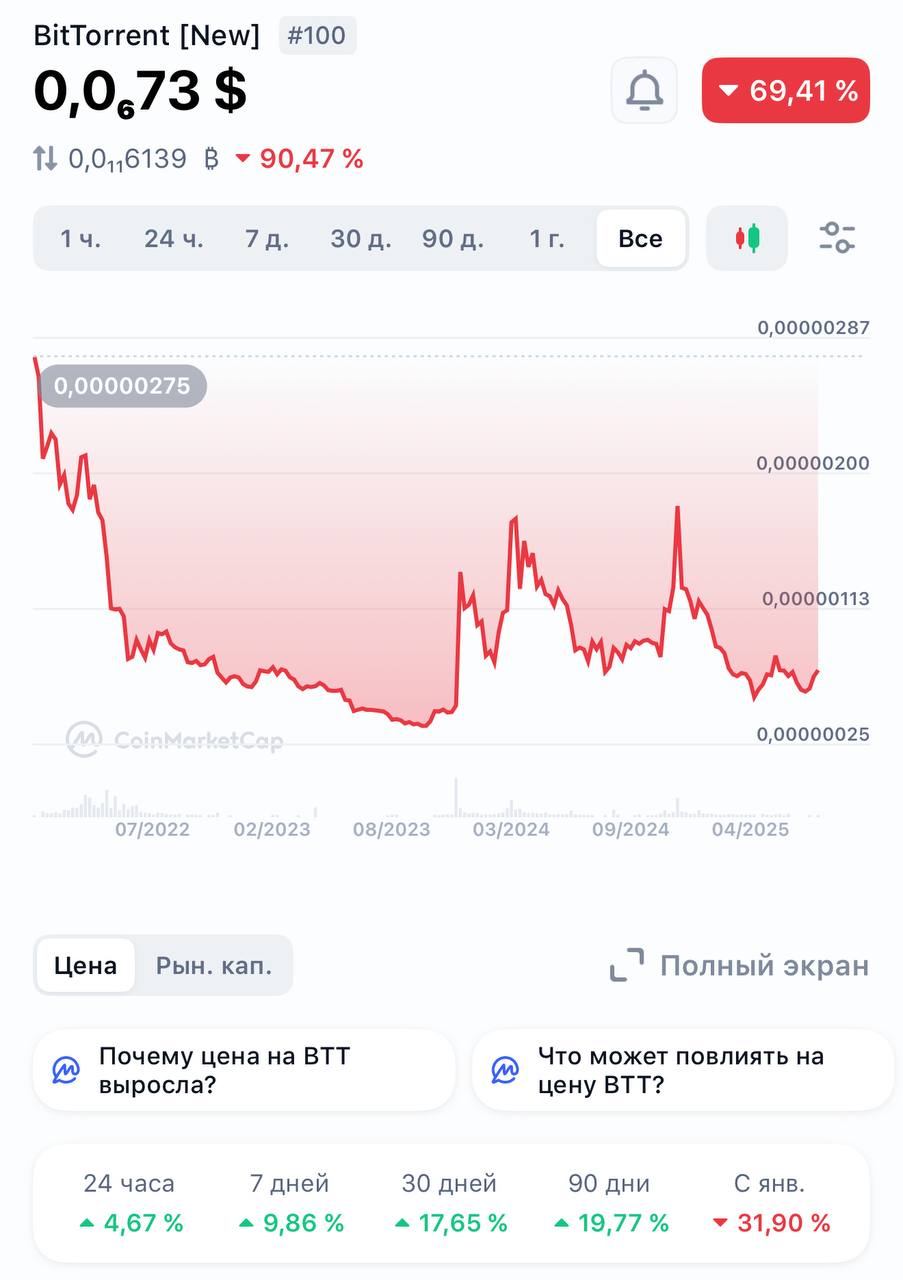
Task: Toggle the red 69,41 % change badge
Action: click(786, 91)
